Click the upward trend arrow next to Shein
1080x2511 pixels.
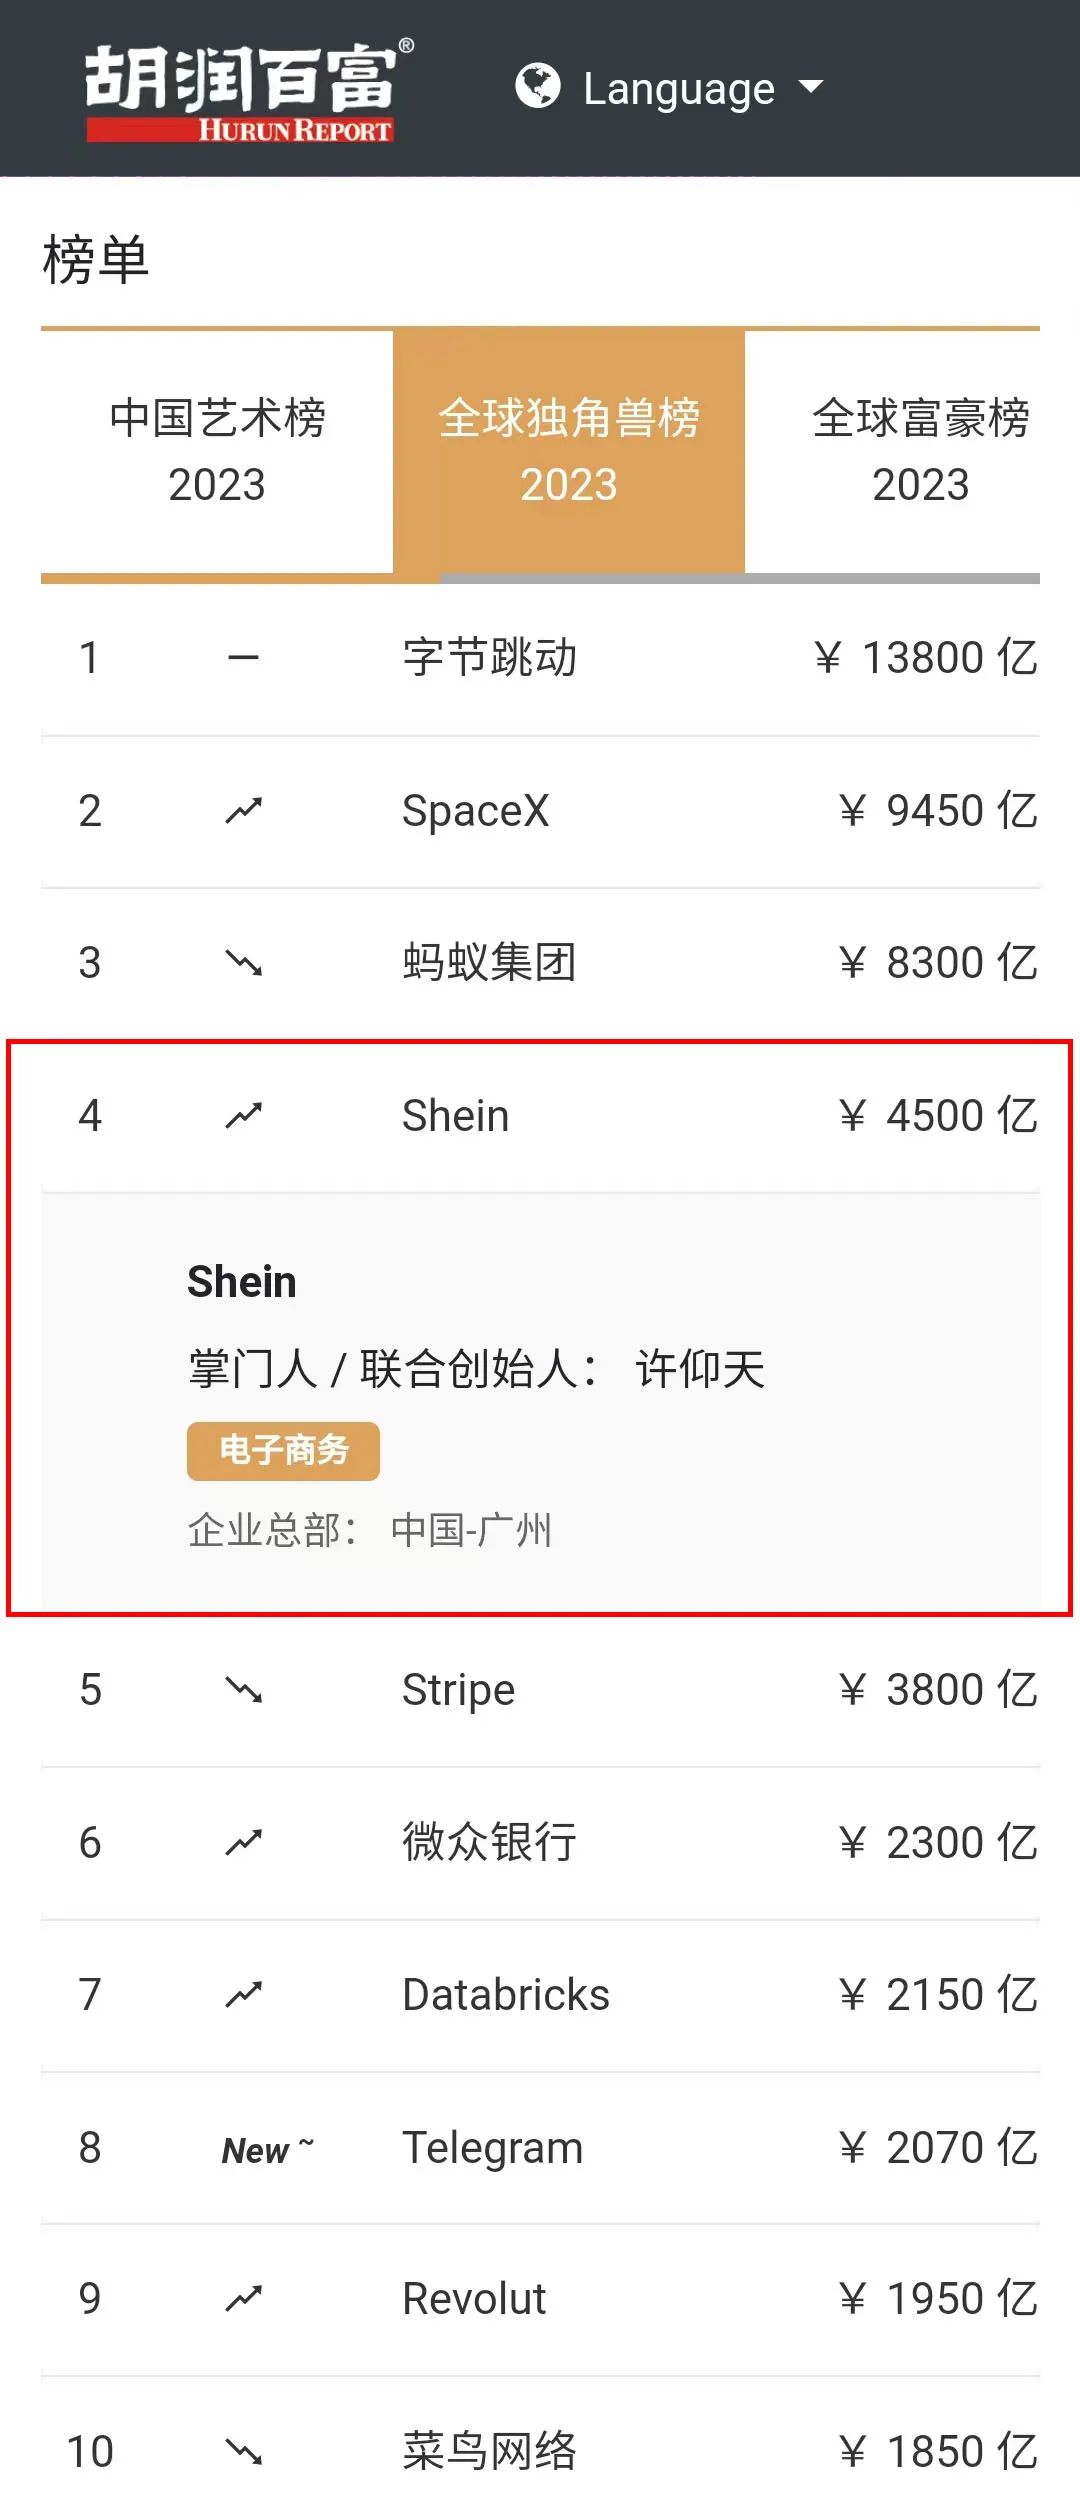click(243, 1115)
